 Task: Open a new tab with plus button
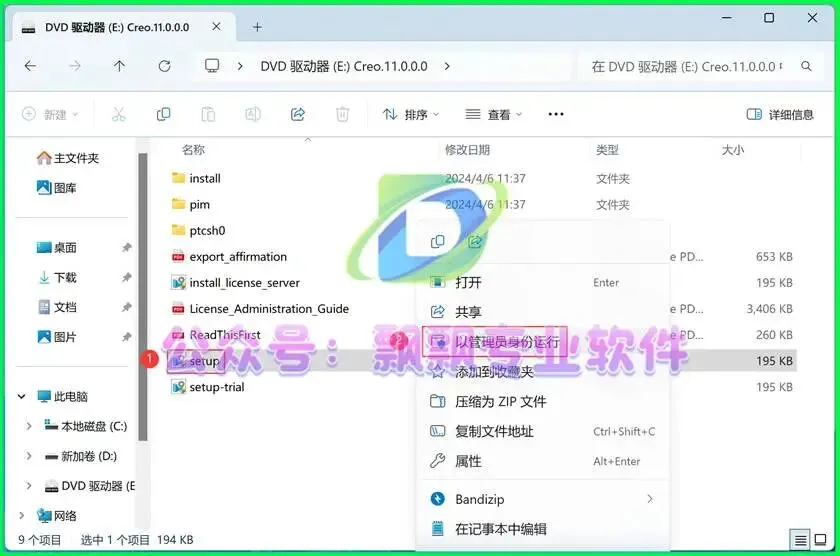click(x=257, y=27)
